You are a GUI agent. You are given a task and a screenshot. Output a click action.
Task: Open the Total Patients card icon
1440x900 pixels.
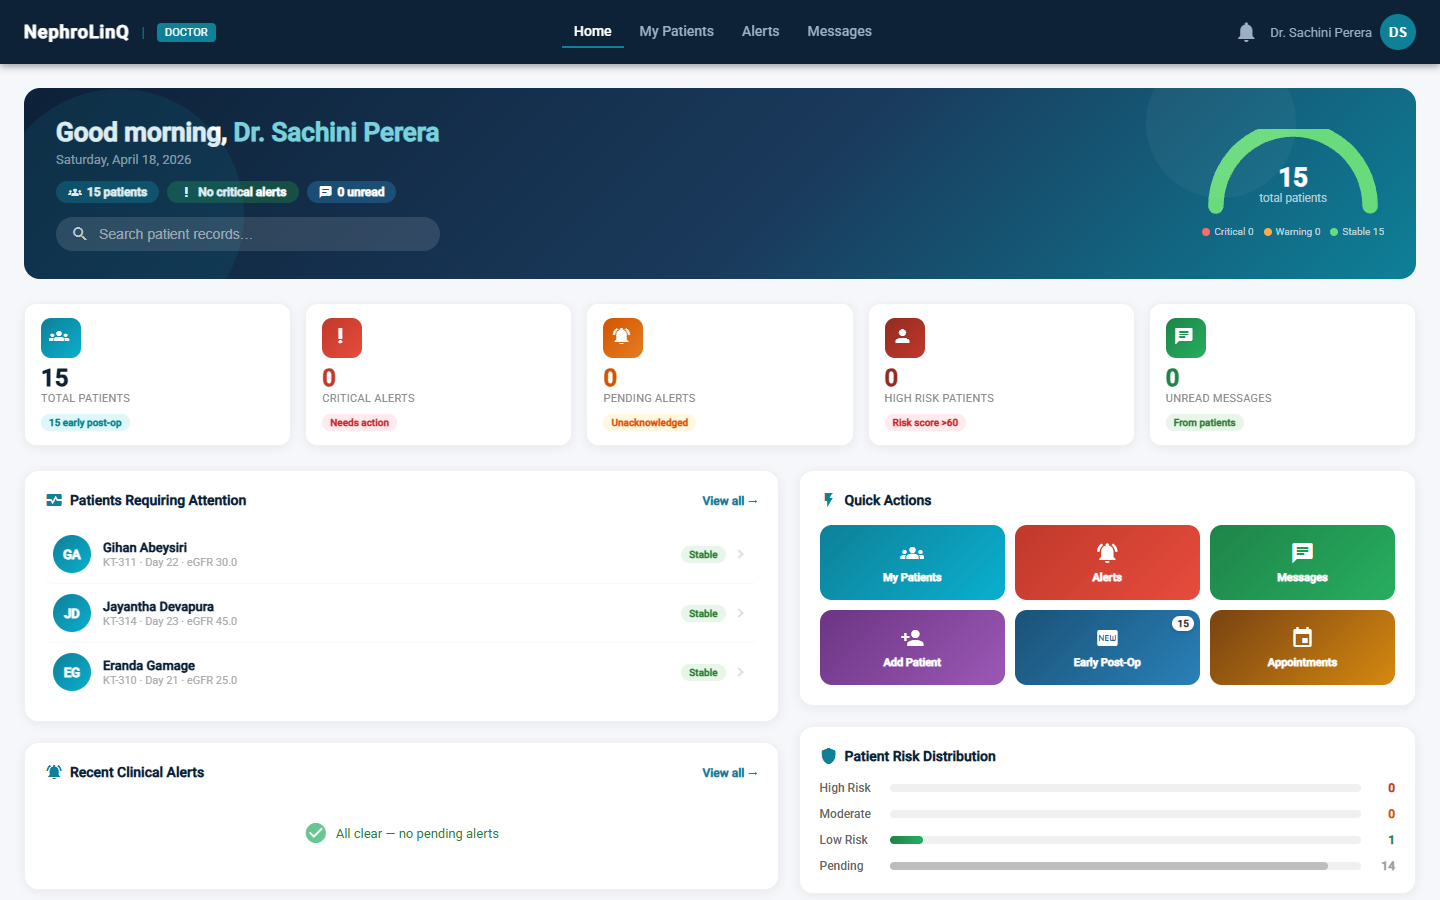click(60, 337)
